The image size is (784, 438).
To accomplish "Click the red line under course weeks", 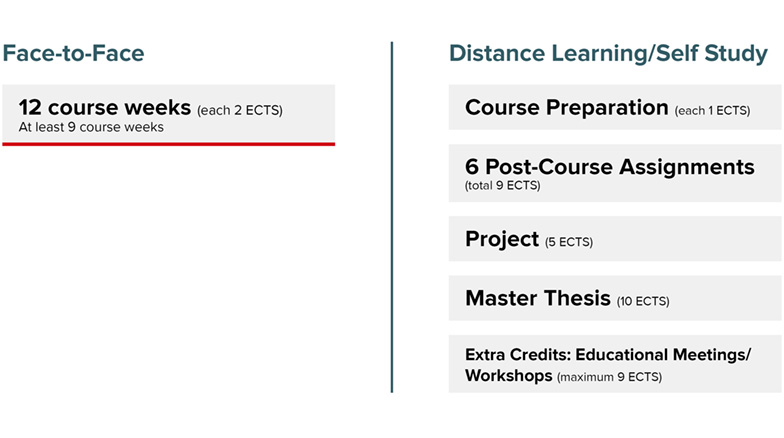I will pos(168,144).
